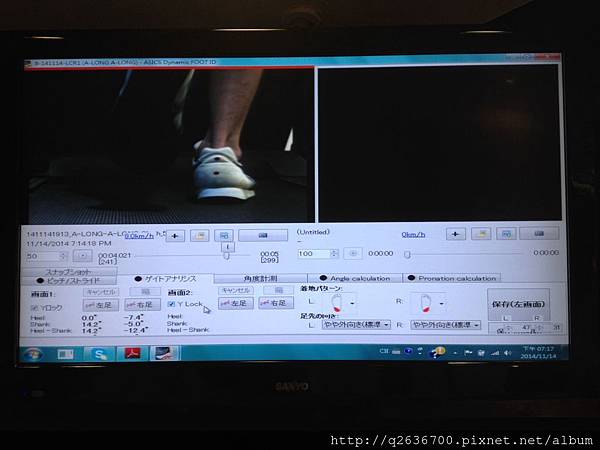Click the window switcher icon on taskbar
This screenshot has height=450, width=600.
point(65,354)
